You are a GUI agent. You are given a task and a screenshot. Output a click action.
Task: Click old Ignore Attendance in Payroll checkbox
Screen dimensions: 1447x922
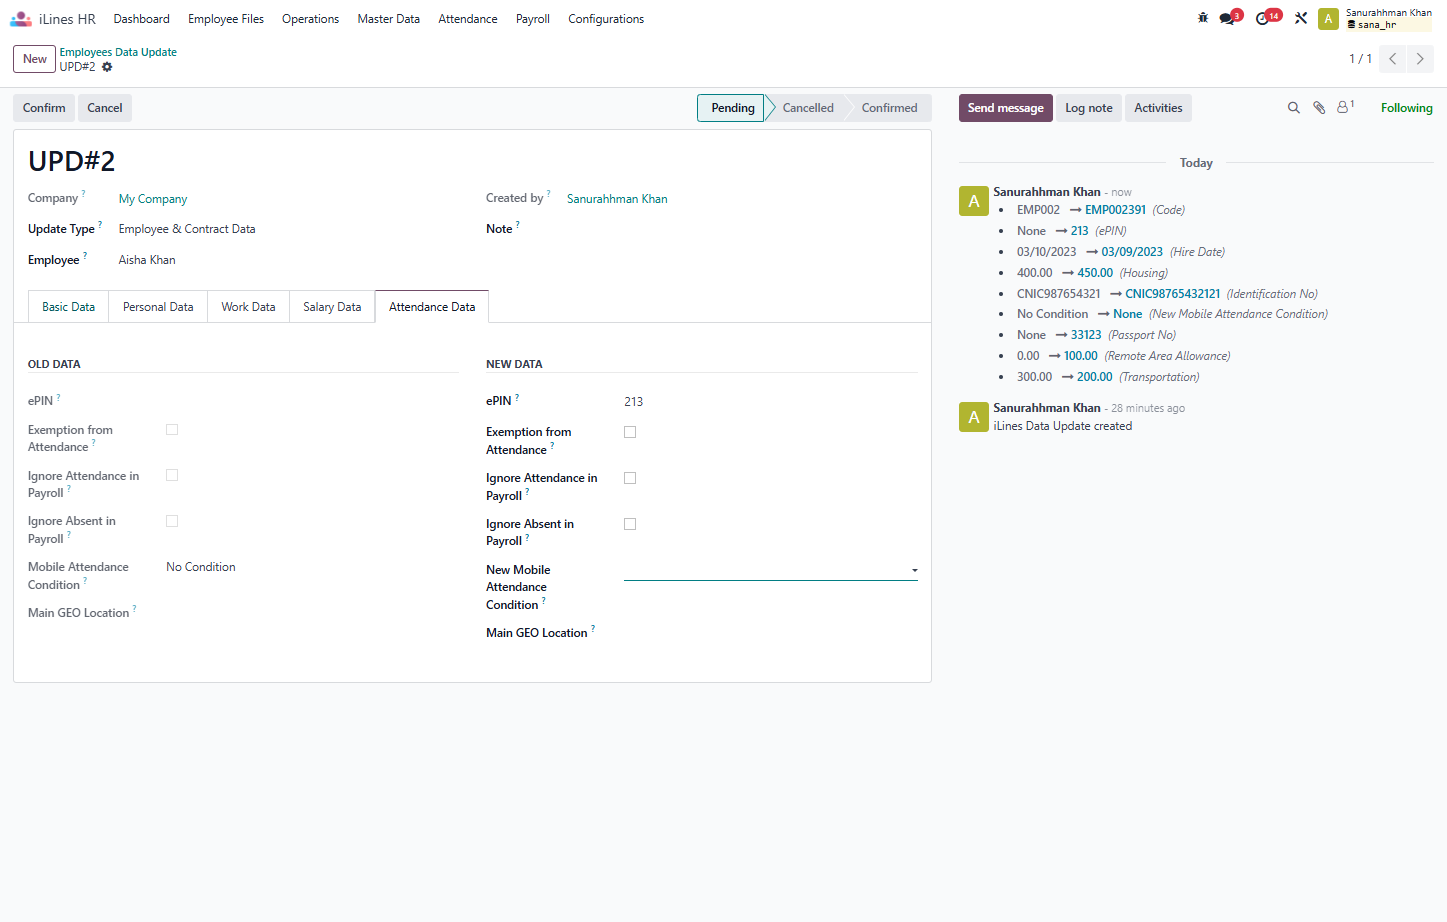pyautogui.click(x=172, y=476)
